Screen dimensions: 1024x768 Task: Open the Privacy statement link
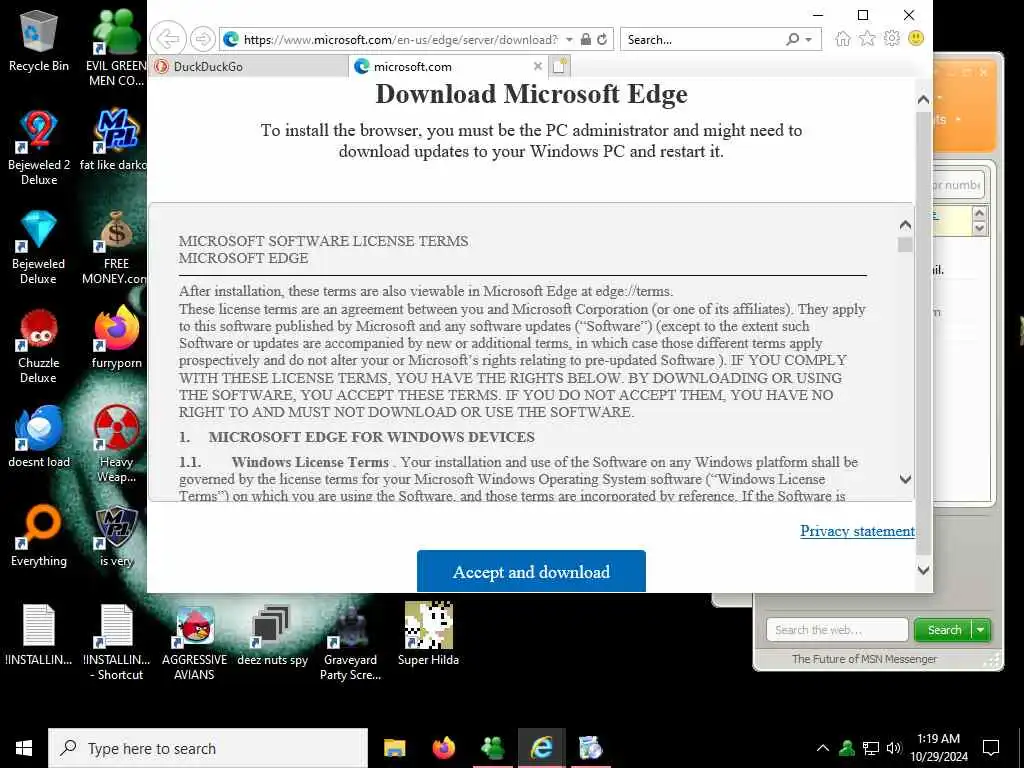coord(857,531)
